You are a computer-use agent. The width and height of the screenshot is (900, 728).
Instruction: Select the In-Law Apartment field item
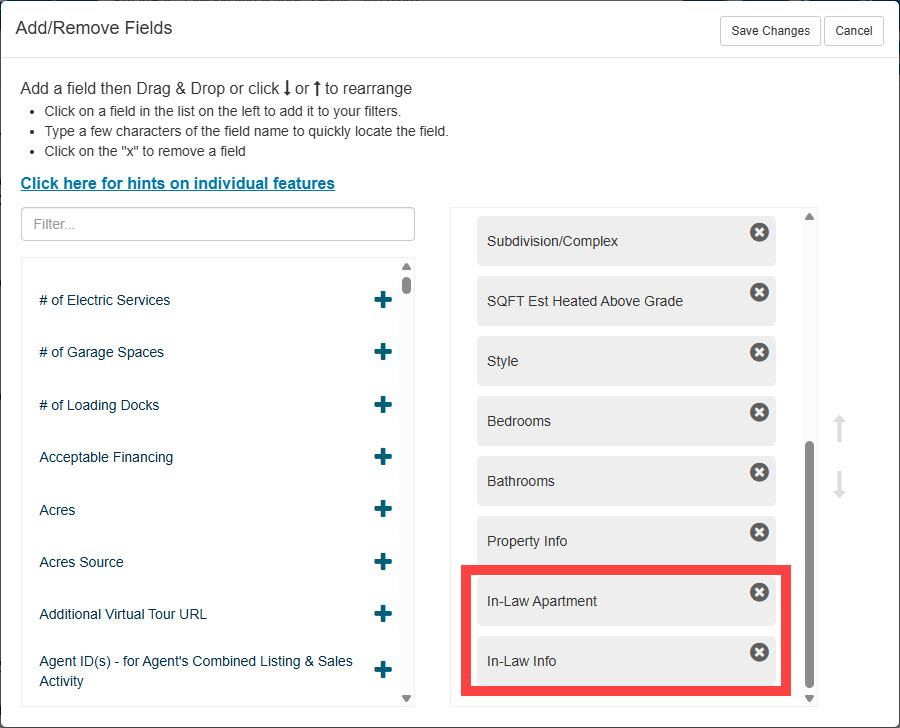tap(626, 601)
